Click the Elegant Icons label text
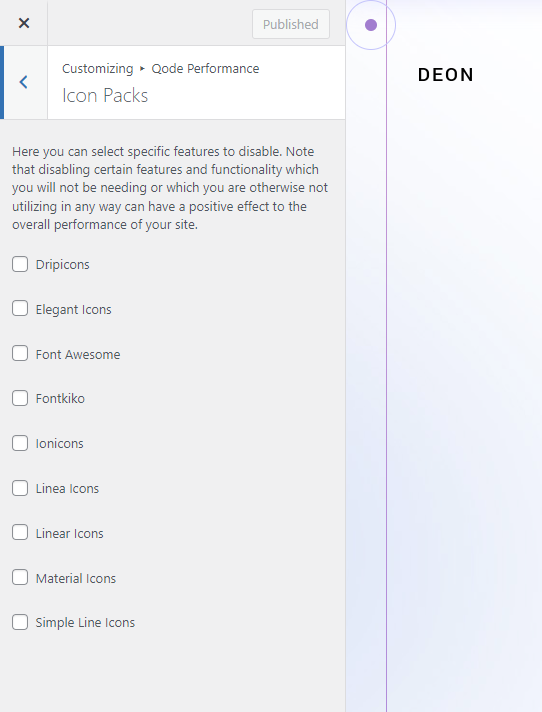 [74, 310]
